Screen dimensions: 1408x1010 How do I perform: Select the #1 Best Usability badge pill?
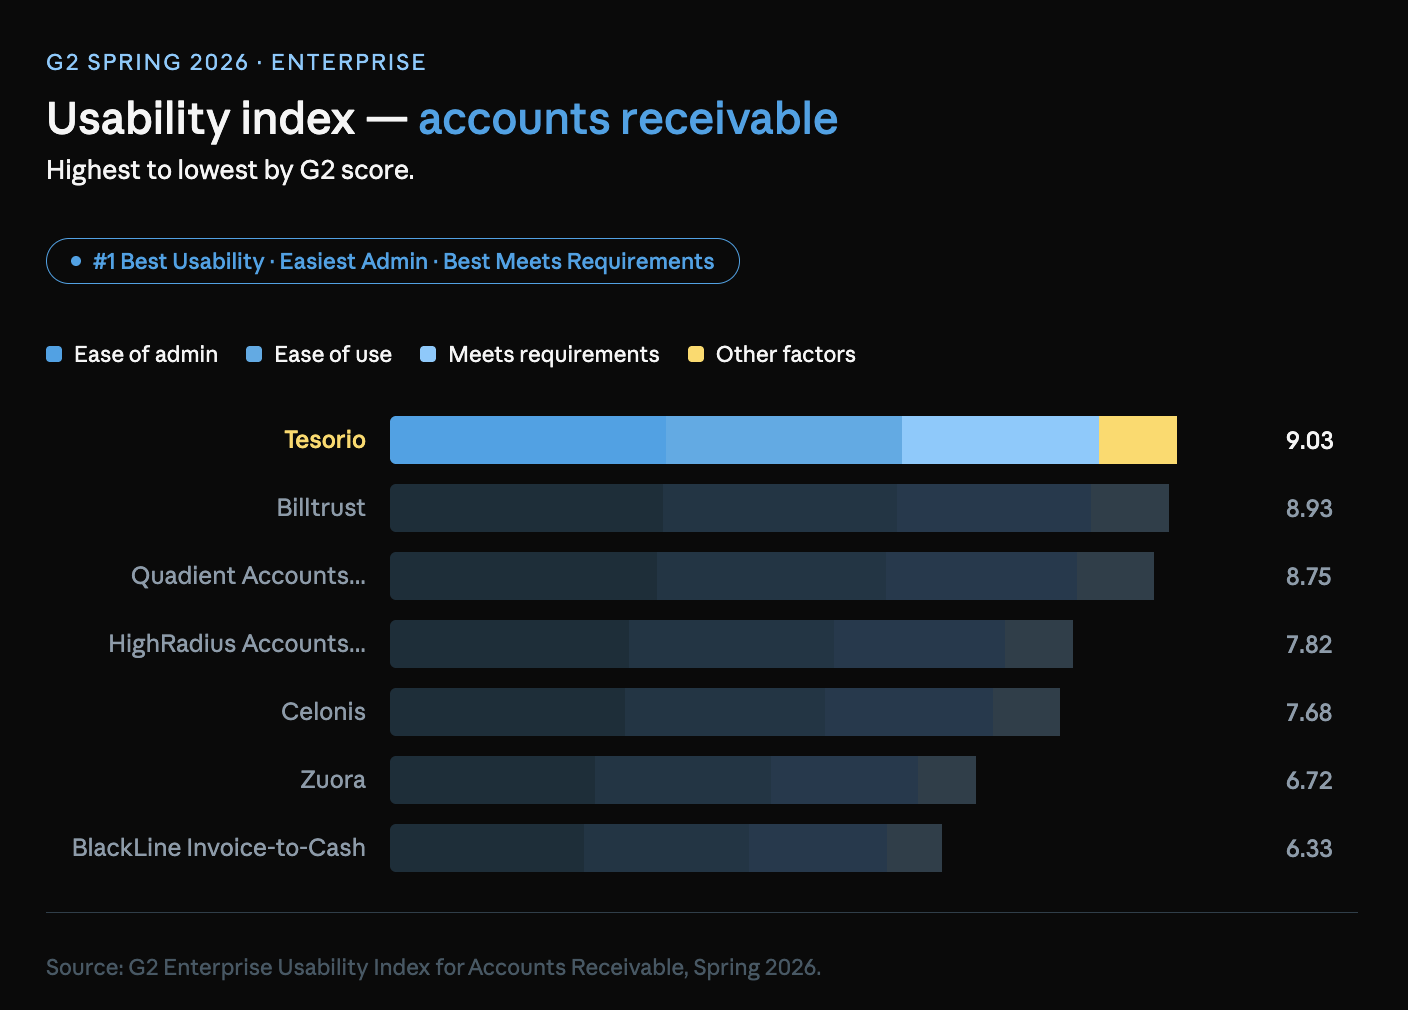392,261
